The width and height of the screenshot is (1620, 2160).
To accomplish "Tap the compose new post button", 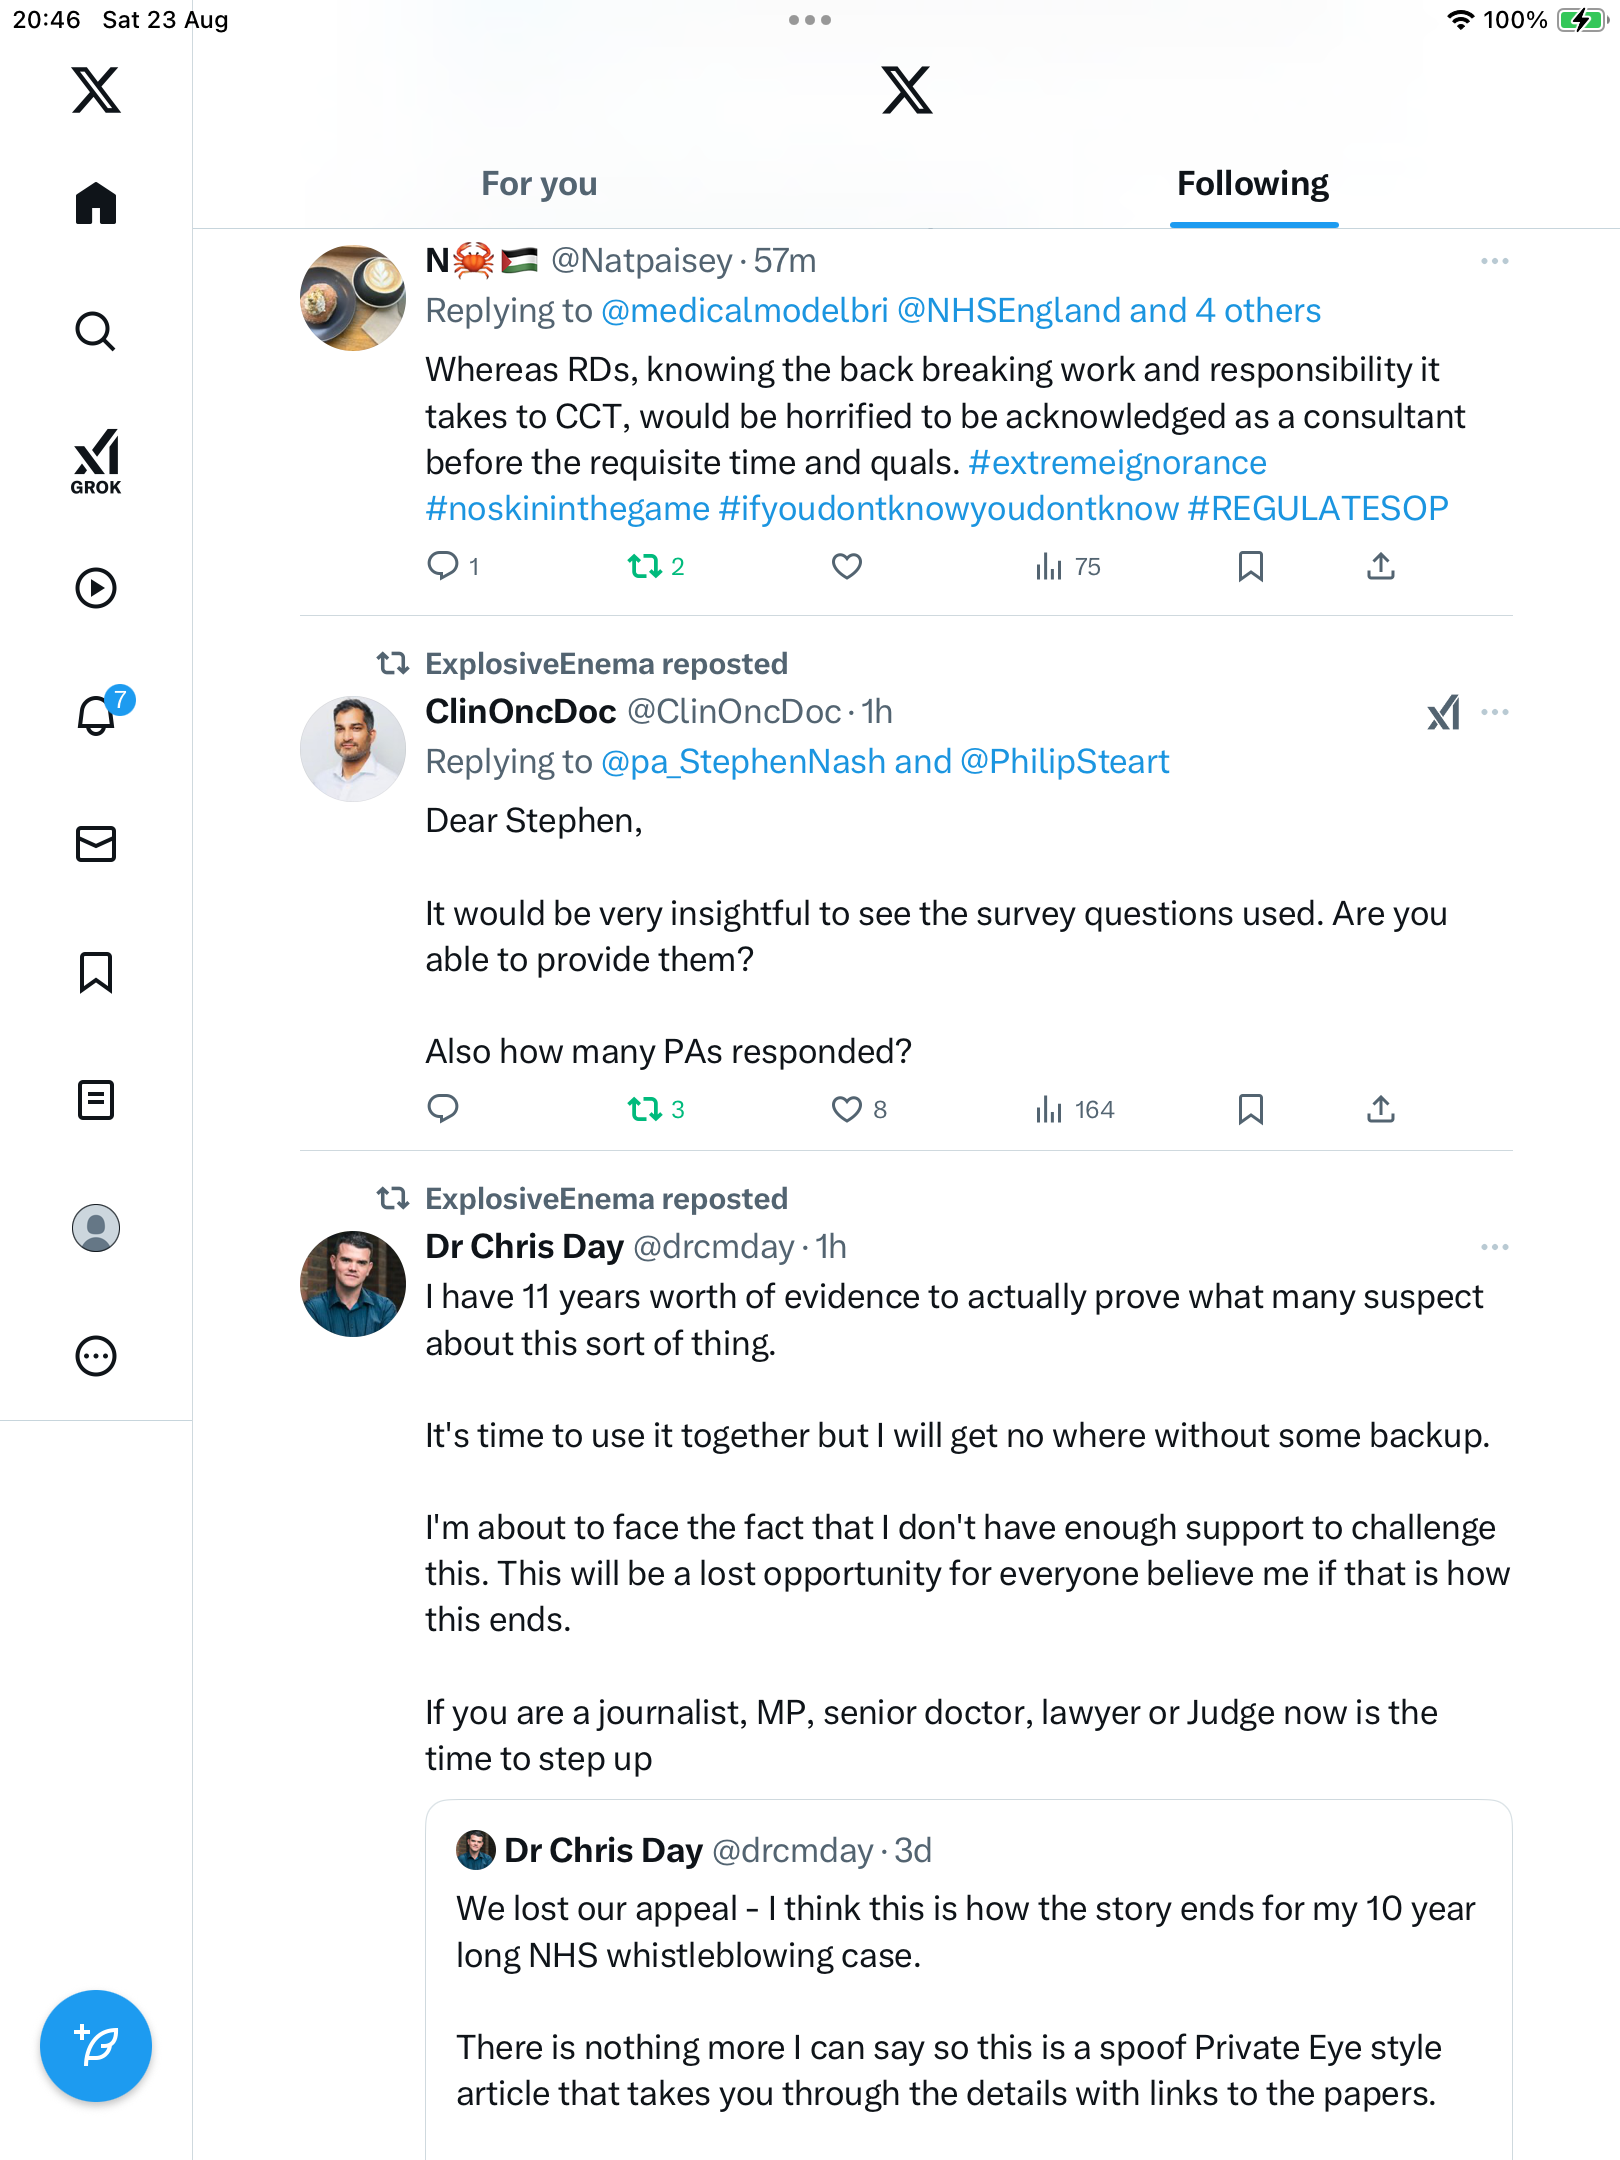I will 96,2045.
